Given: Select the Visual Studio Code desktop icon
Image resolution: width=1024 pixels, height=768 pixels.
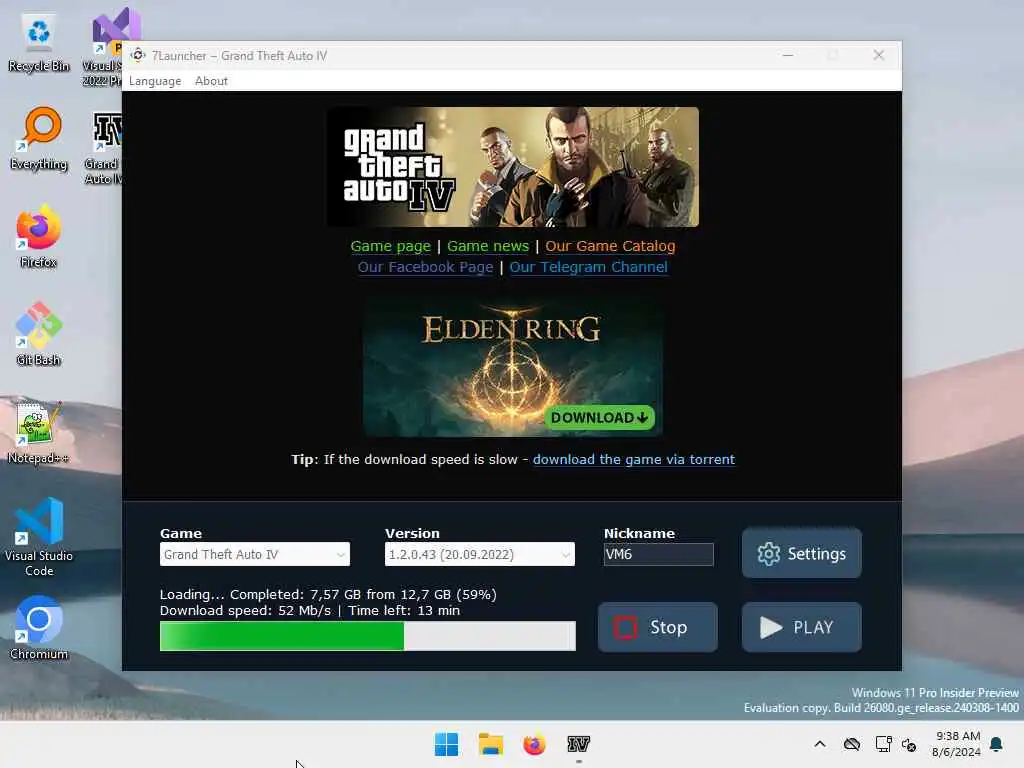Looking at the screenshot, I should click(39, 537).
